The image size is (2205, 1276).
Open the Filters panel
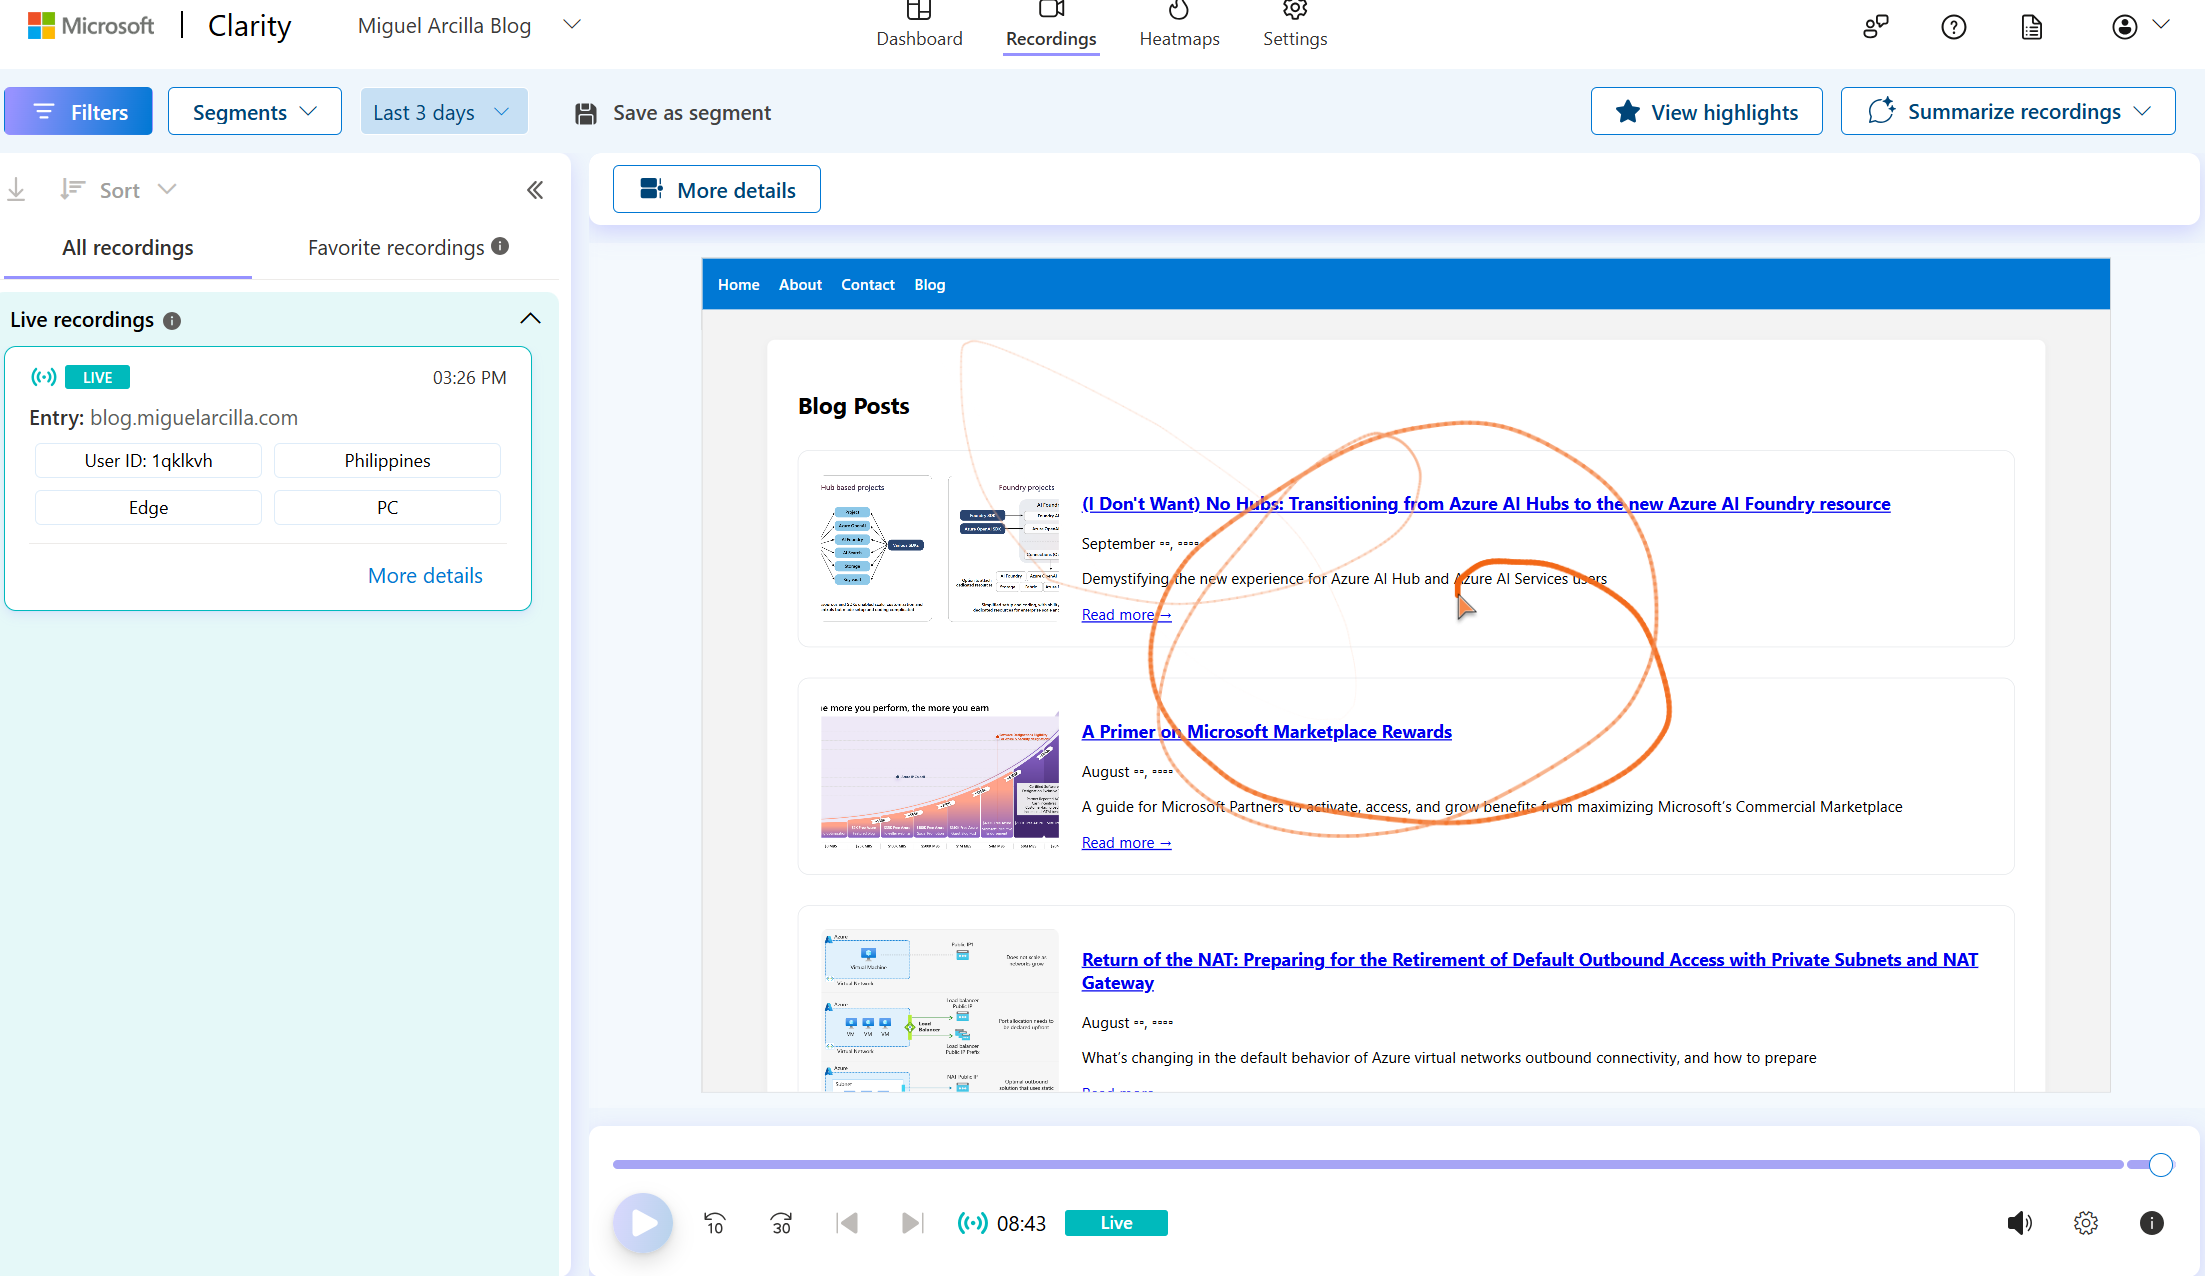coord(79,111)
